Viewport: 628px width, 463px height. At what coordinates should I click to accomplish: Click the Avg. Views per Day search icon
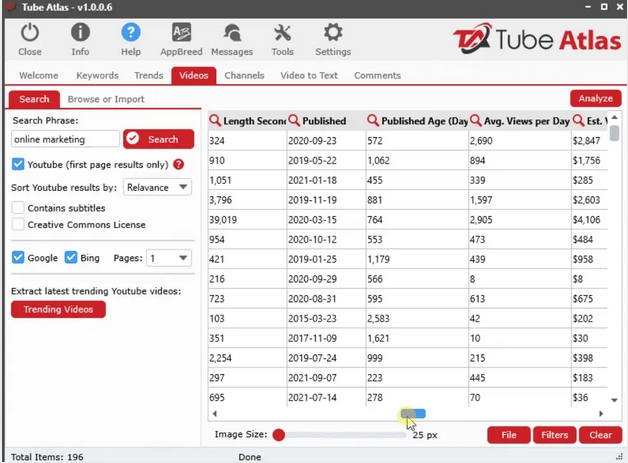(x=476, y=120)
